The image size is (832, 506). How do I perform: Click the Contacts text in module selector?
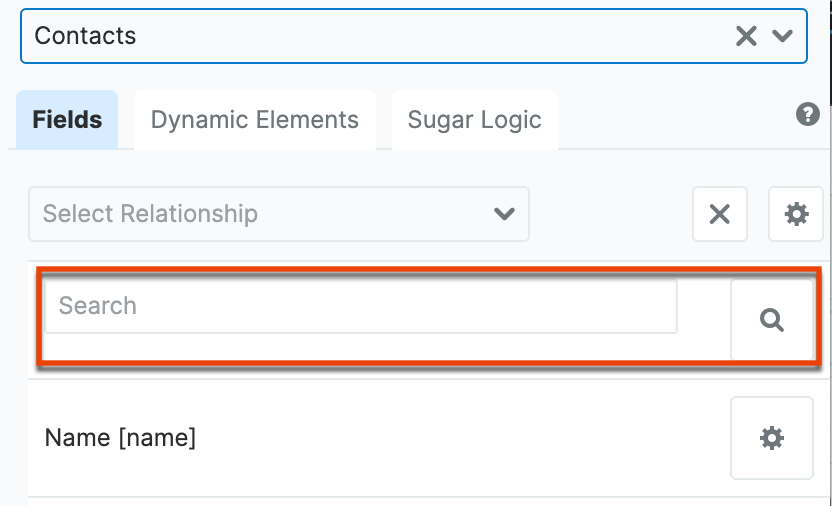pyautogui.click(x=85, y=36)
